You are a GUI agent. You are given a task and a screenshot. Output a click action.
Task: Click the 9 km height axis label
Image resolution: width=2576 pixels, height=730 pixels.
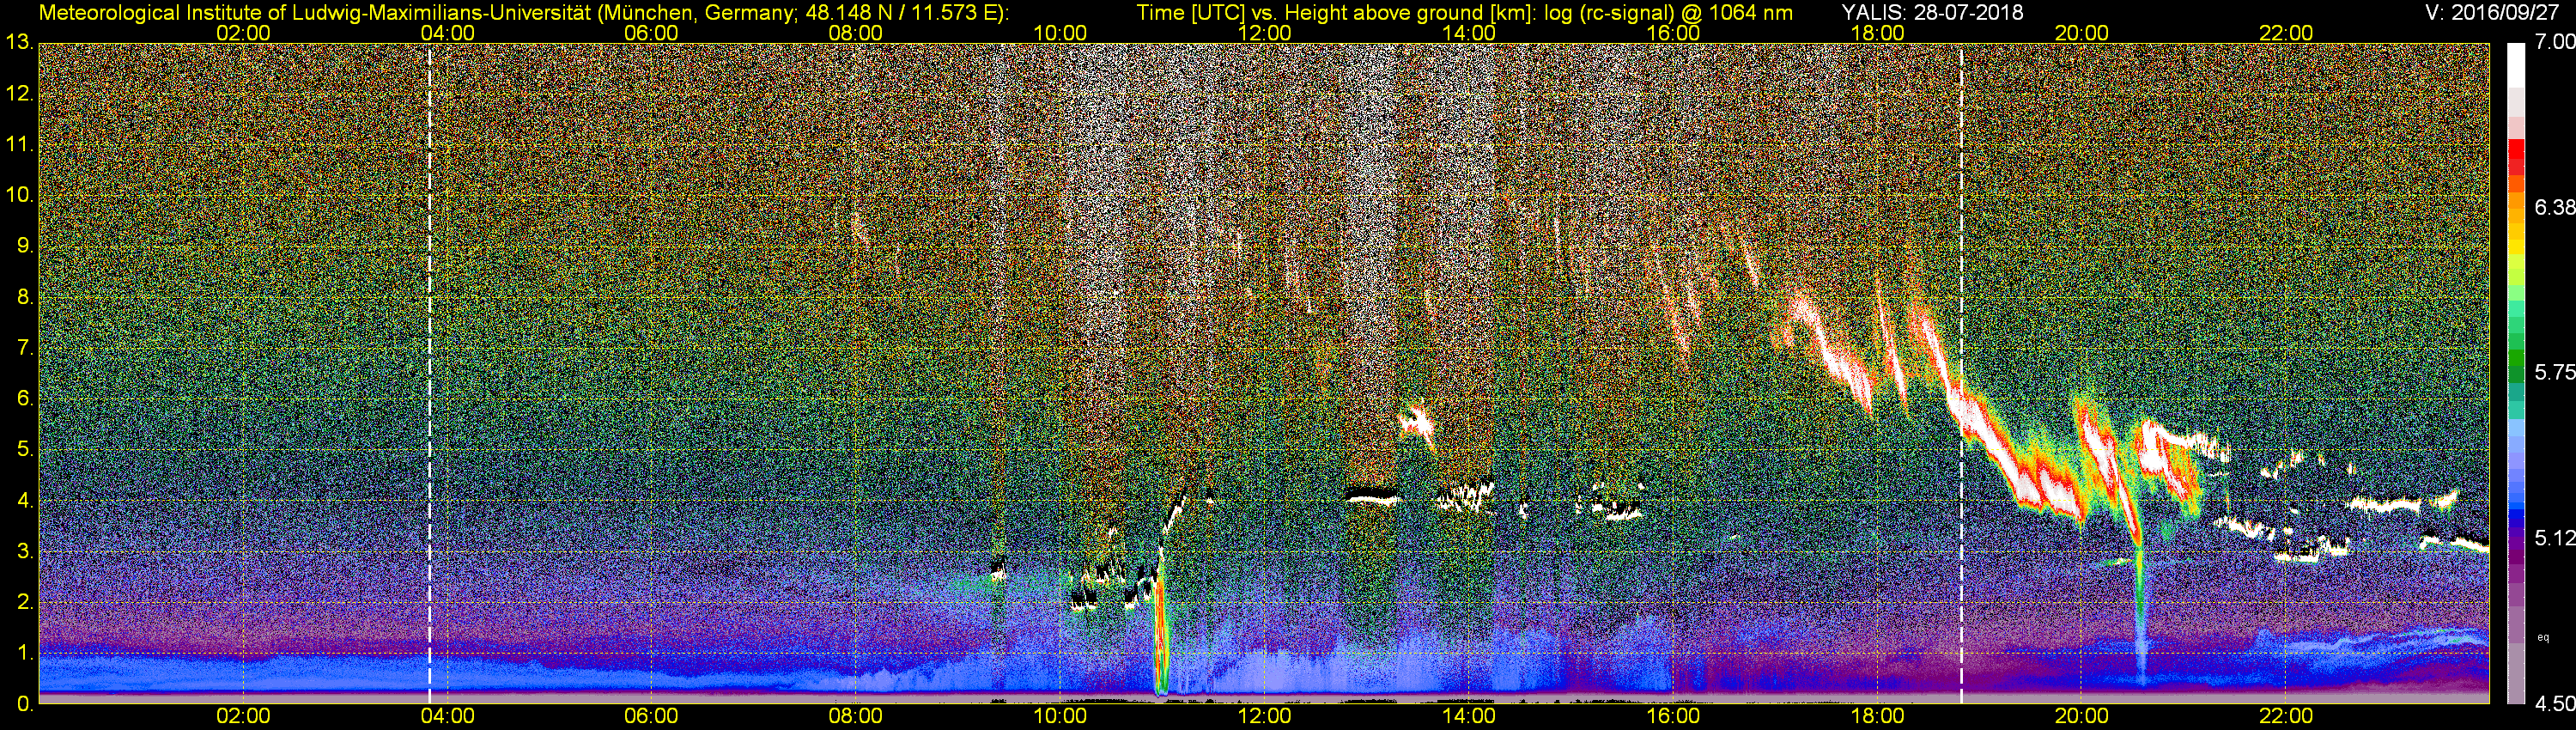25,246
